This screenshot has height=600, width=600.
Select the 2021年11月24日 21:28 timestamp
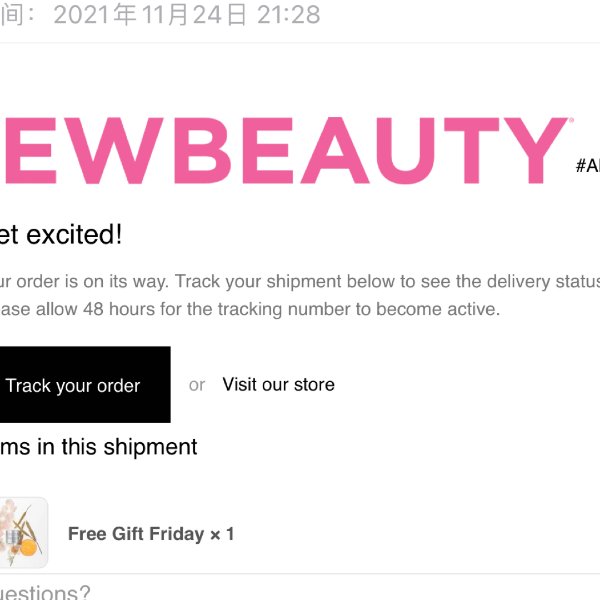187,15
